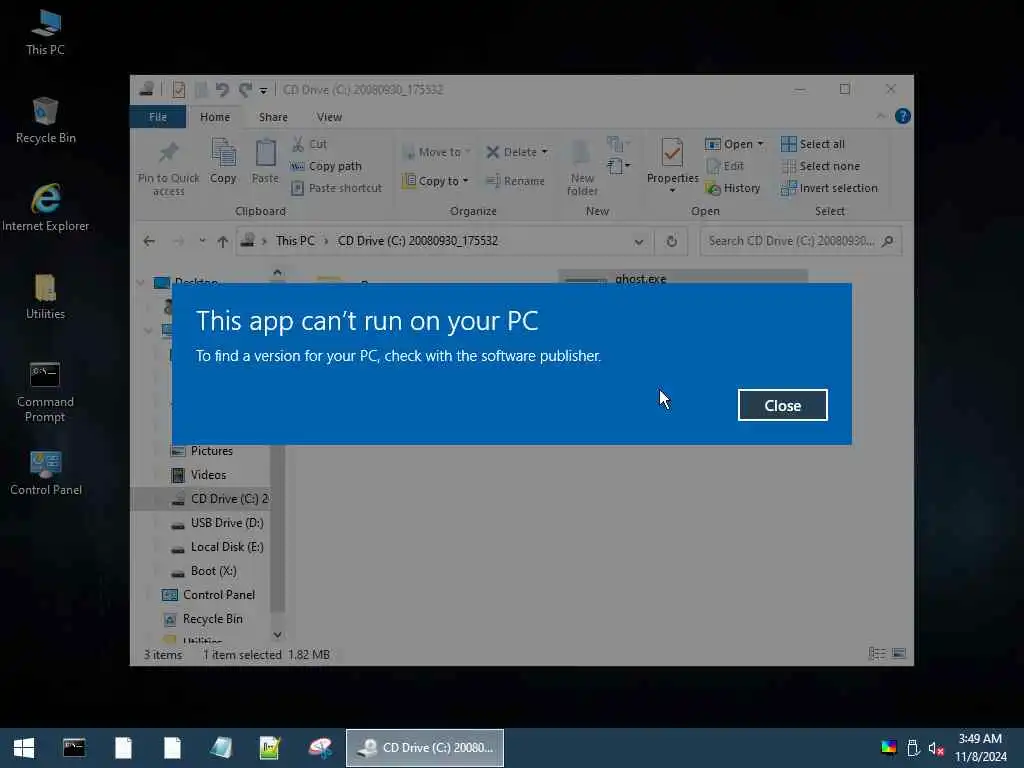The height and width of the screenshot is (768, 1024).
Task: Click Copy path in the ribbon
Action: click(325, 167)
